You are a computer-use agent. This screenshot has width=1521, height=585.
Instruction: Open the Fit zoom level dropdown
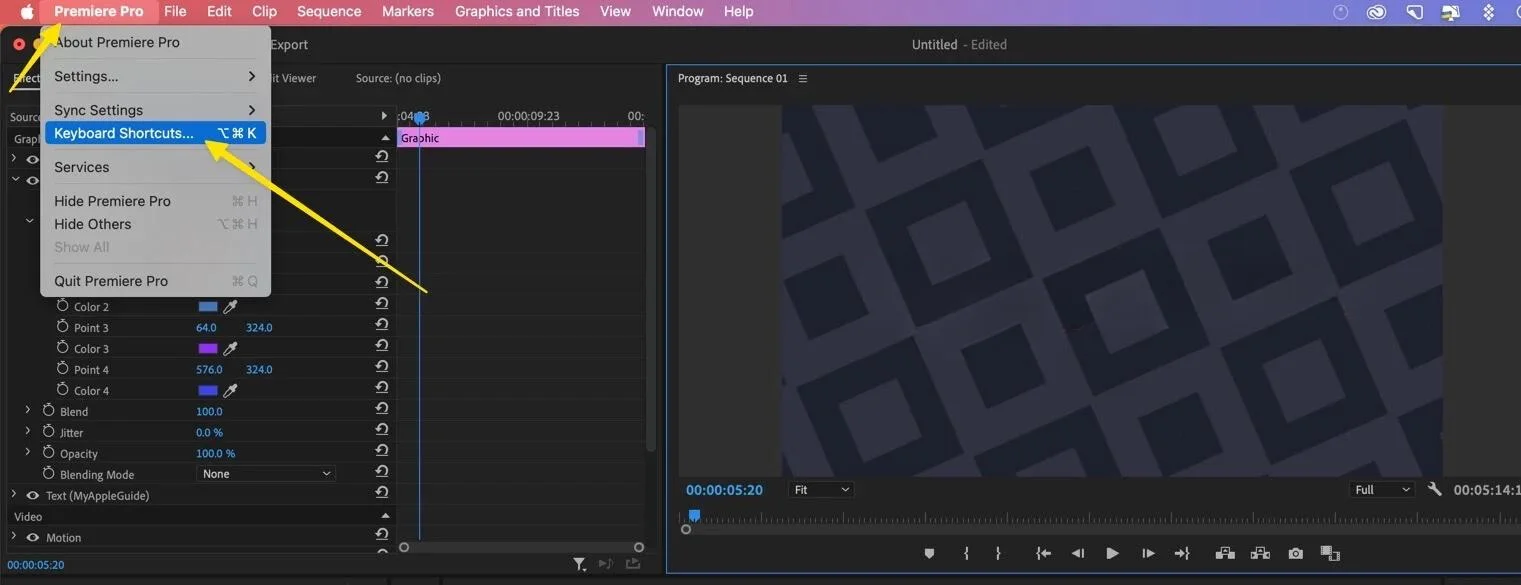click(821, 489)
